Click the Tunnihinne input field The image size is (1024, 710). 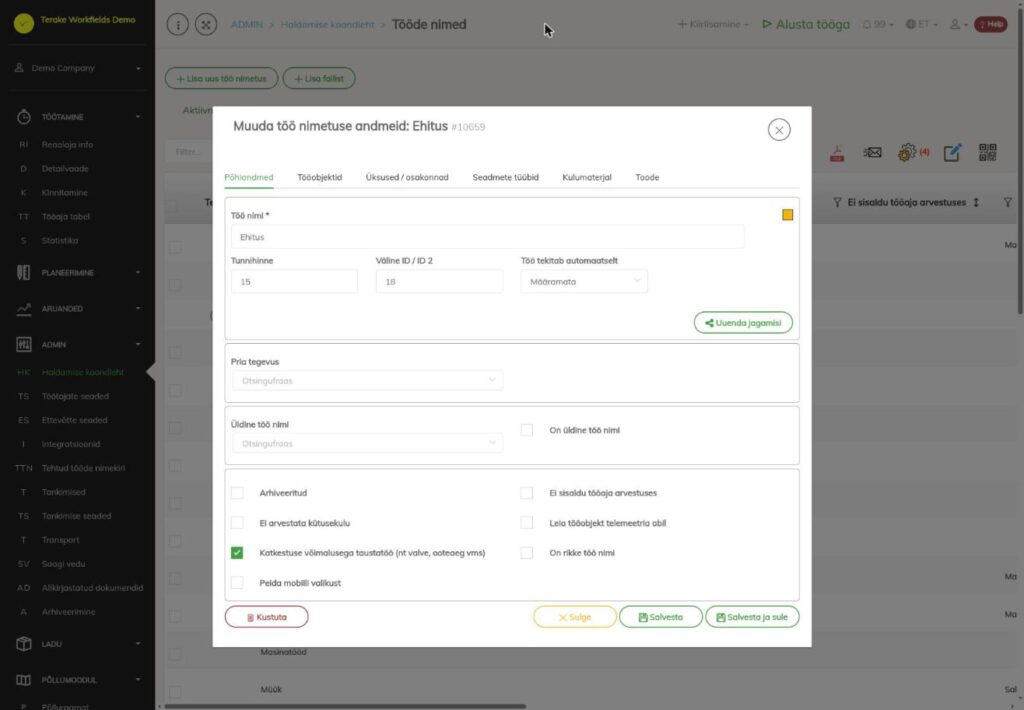click(x=294, y=282)
